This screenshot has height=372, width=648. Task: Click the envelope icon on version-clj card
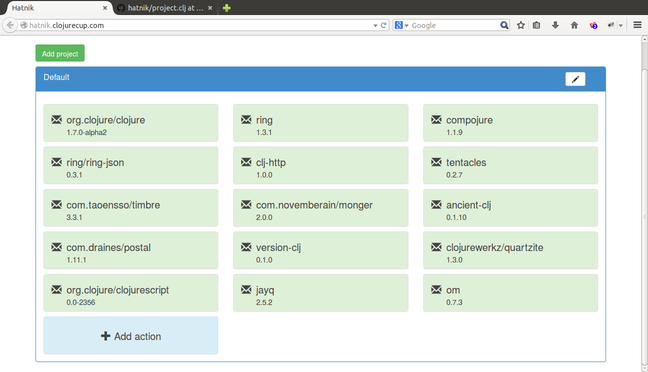pos(246,247)
